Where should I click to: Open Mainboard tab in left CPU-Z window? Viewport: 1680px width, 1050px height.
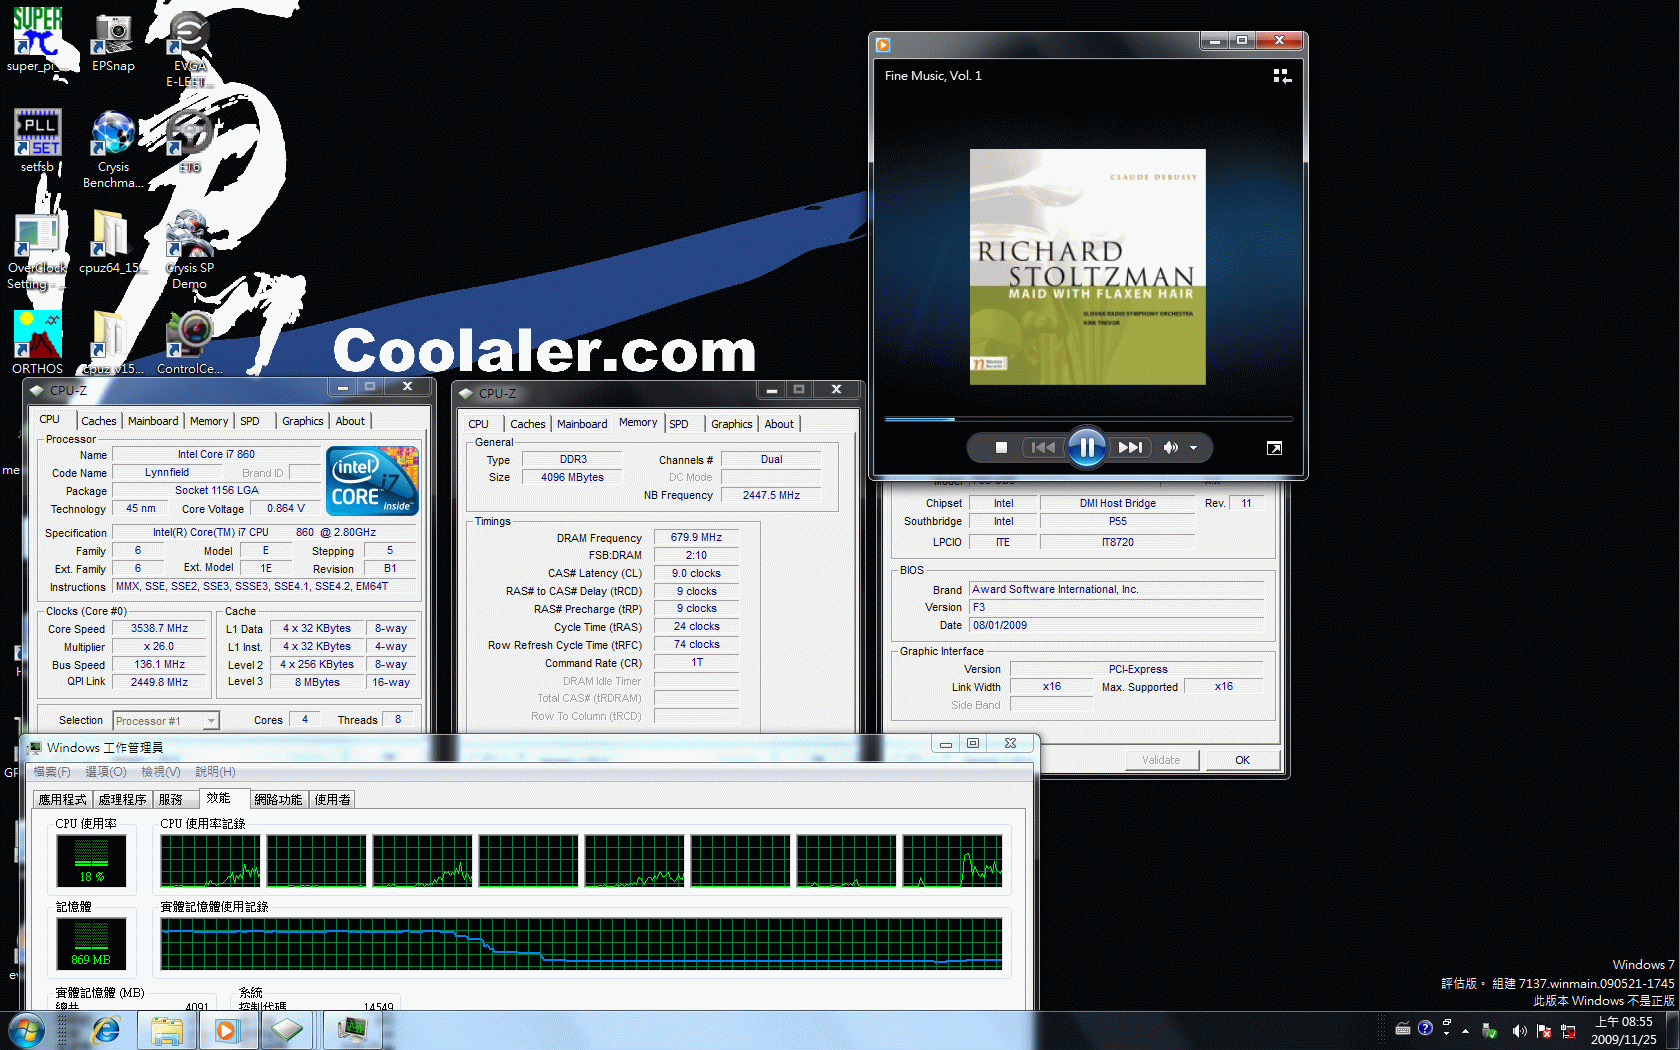click(x=153, y=422)
